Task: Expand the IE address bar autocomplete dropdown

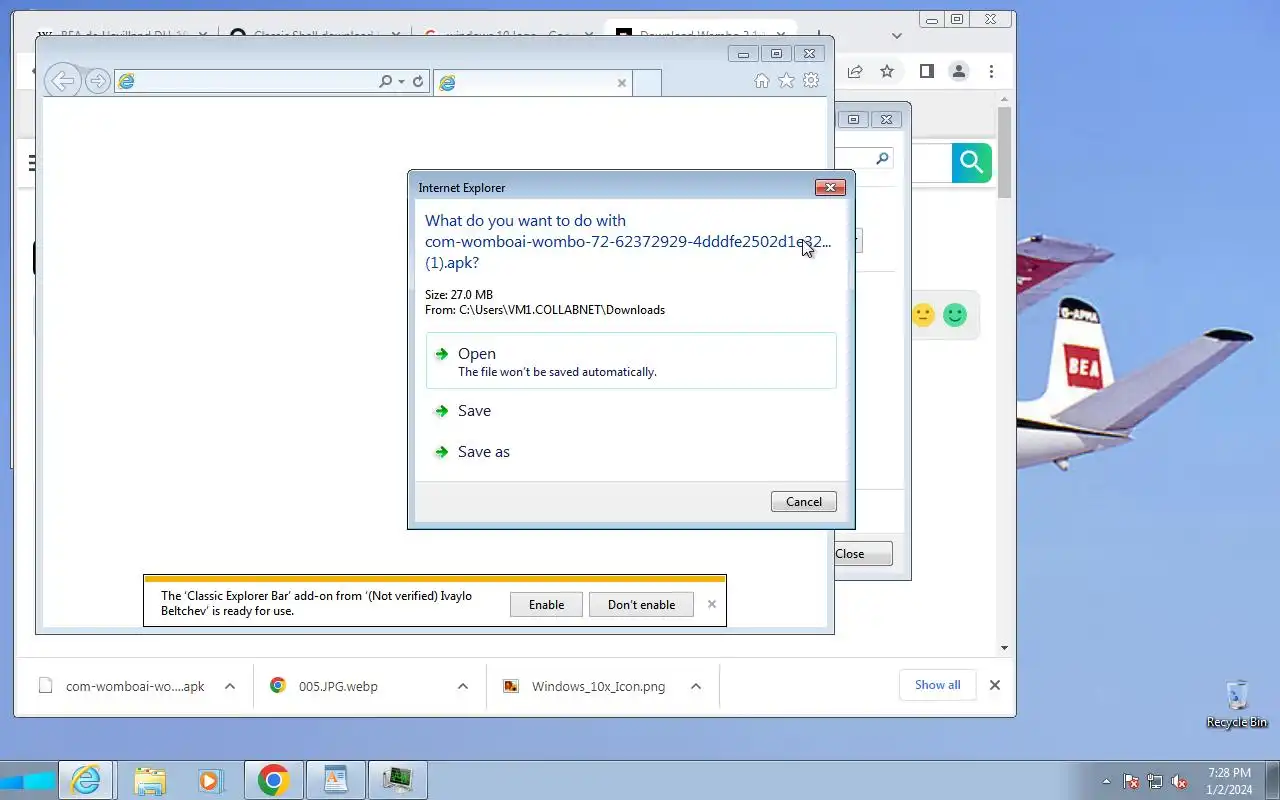Action: pos(402,82)
